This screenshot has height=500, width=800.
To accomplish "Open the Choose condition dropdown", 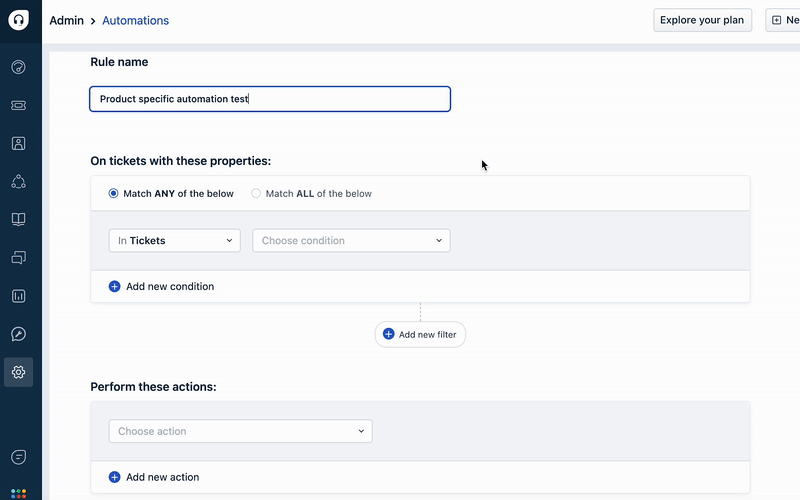I will 351,241.
